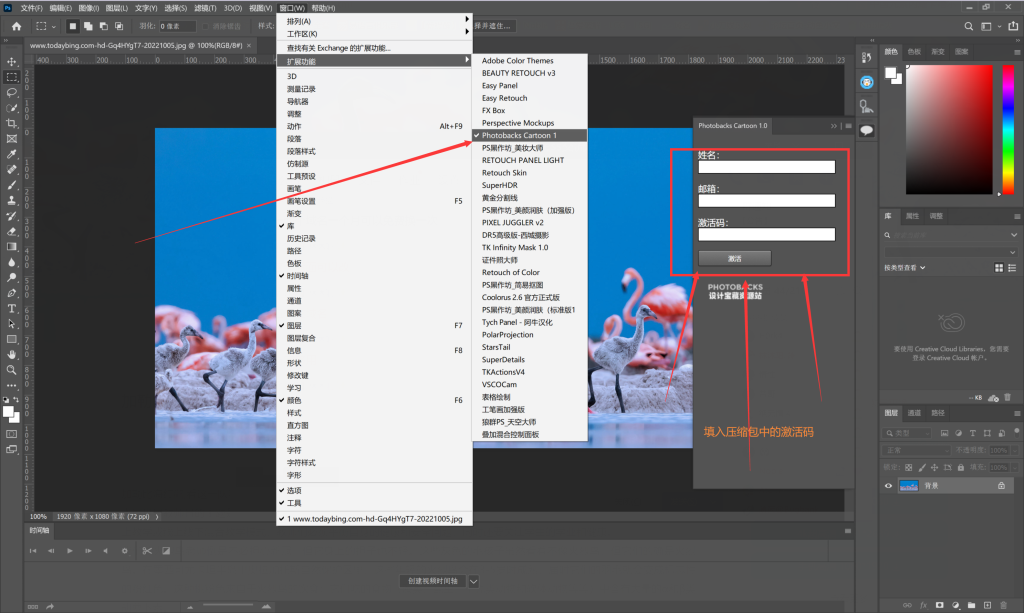This screenshot has height=613, width=1024.
Task: Click the 激活码 input field
Action: tap(767, 234)
